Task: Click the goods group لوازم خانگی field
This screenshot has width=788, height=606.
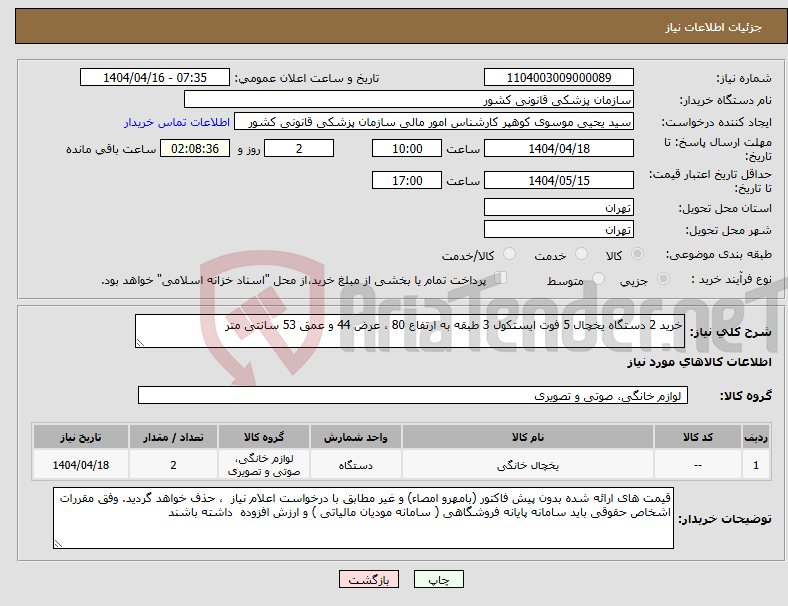Action: pyautogui.click(x=413, y=395)
